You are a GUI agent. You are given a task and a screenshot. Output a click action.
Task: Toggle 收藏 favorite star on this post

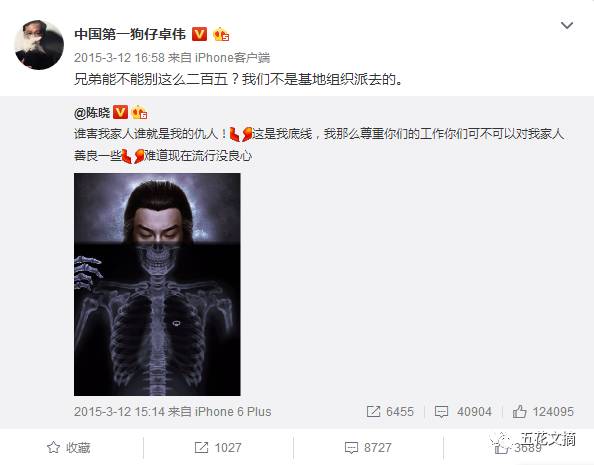click(69, 448)
